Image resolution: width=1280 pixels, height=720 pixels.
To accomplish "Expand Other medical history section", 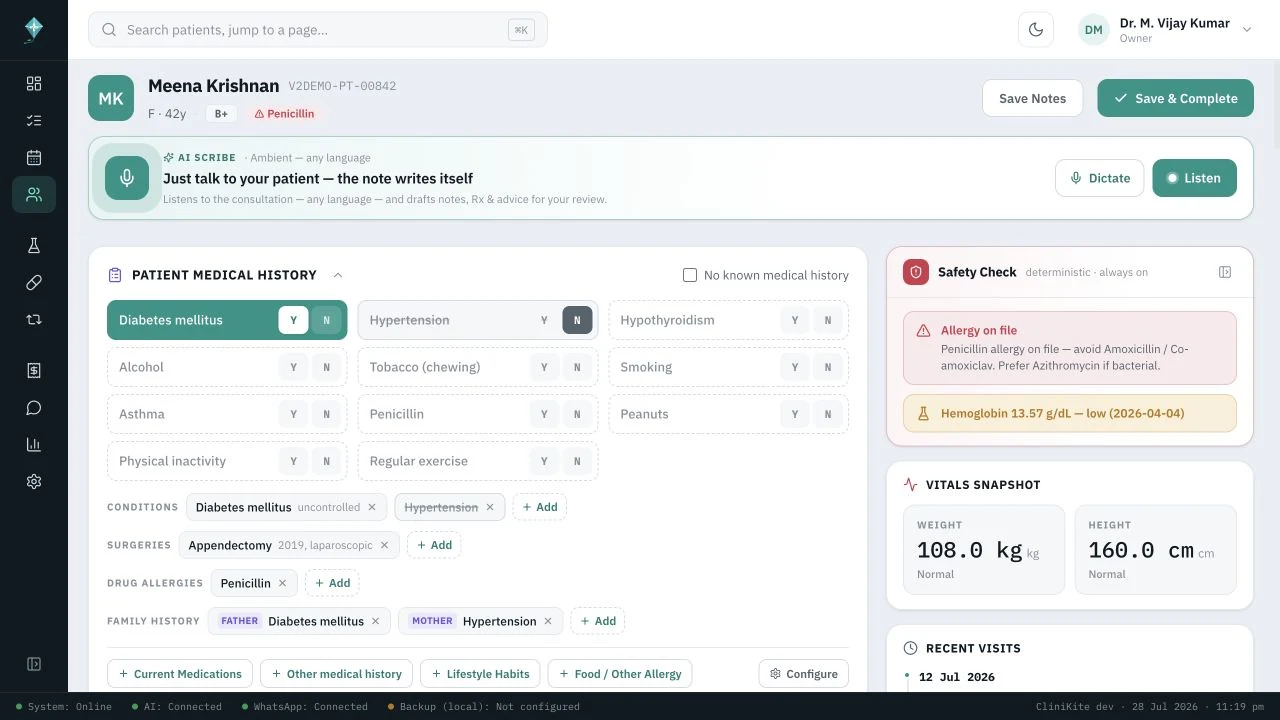I will [x=337, y=674].
